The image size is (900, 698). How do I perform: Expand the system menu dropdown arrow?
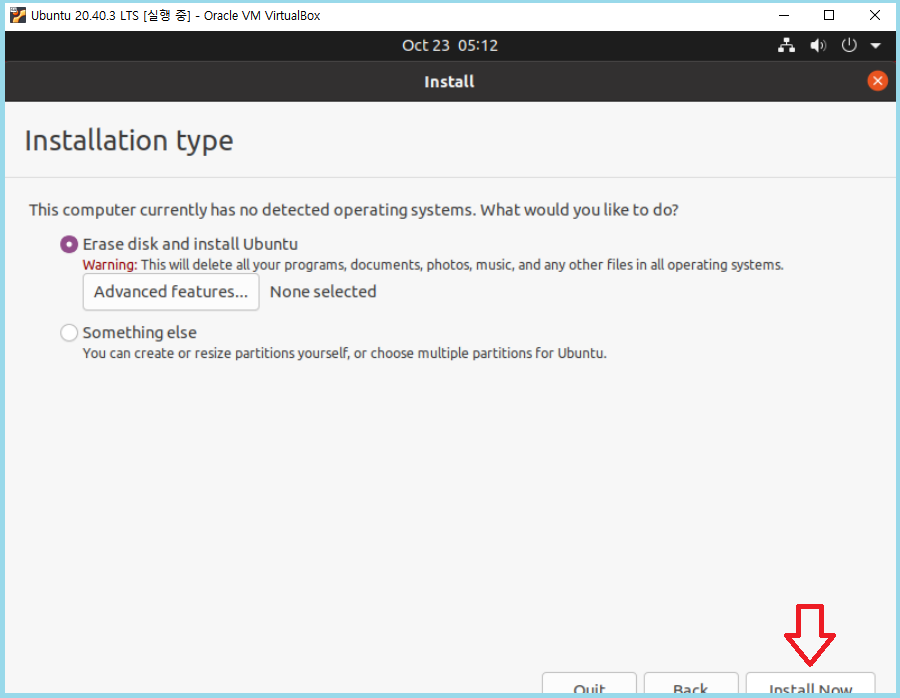875,46
